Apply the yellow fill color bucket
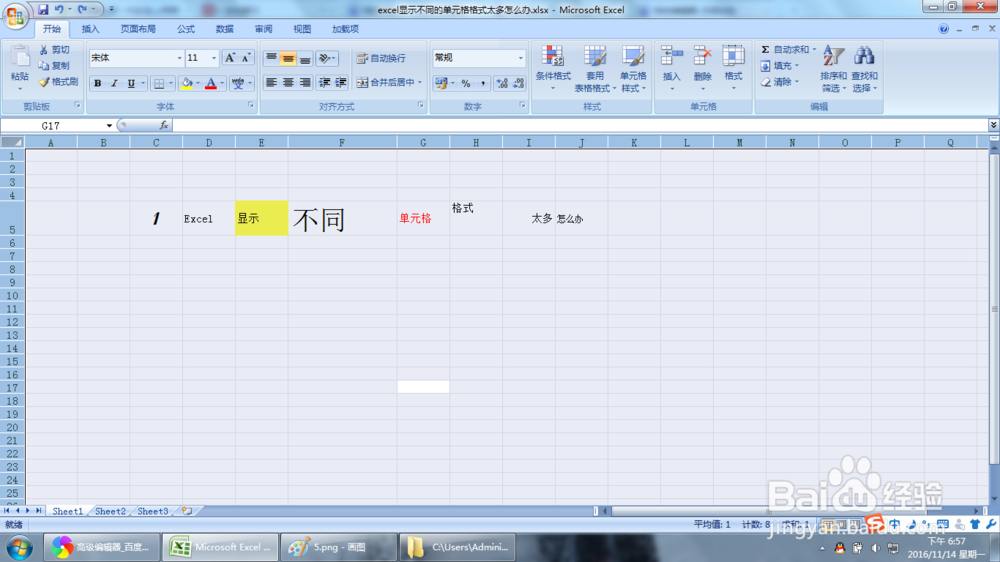The height and width of the screenshot is (562, 1000). tap(186, 83)
